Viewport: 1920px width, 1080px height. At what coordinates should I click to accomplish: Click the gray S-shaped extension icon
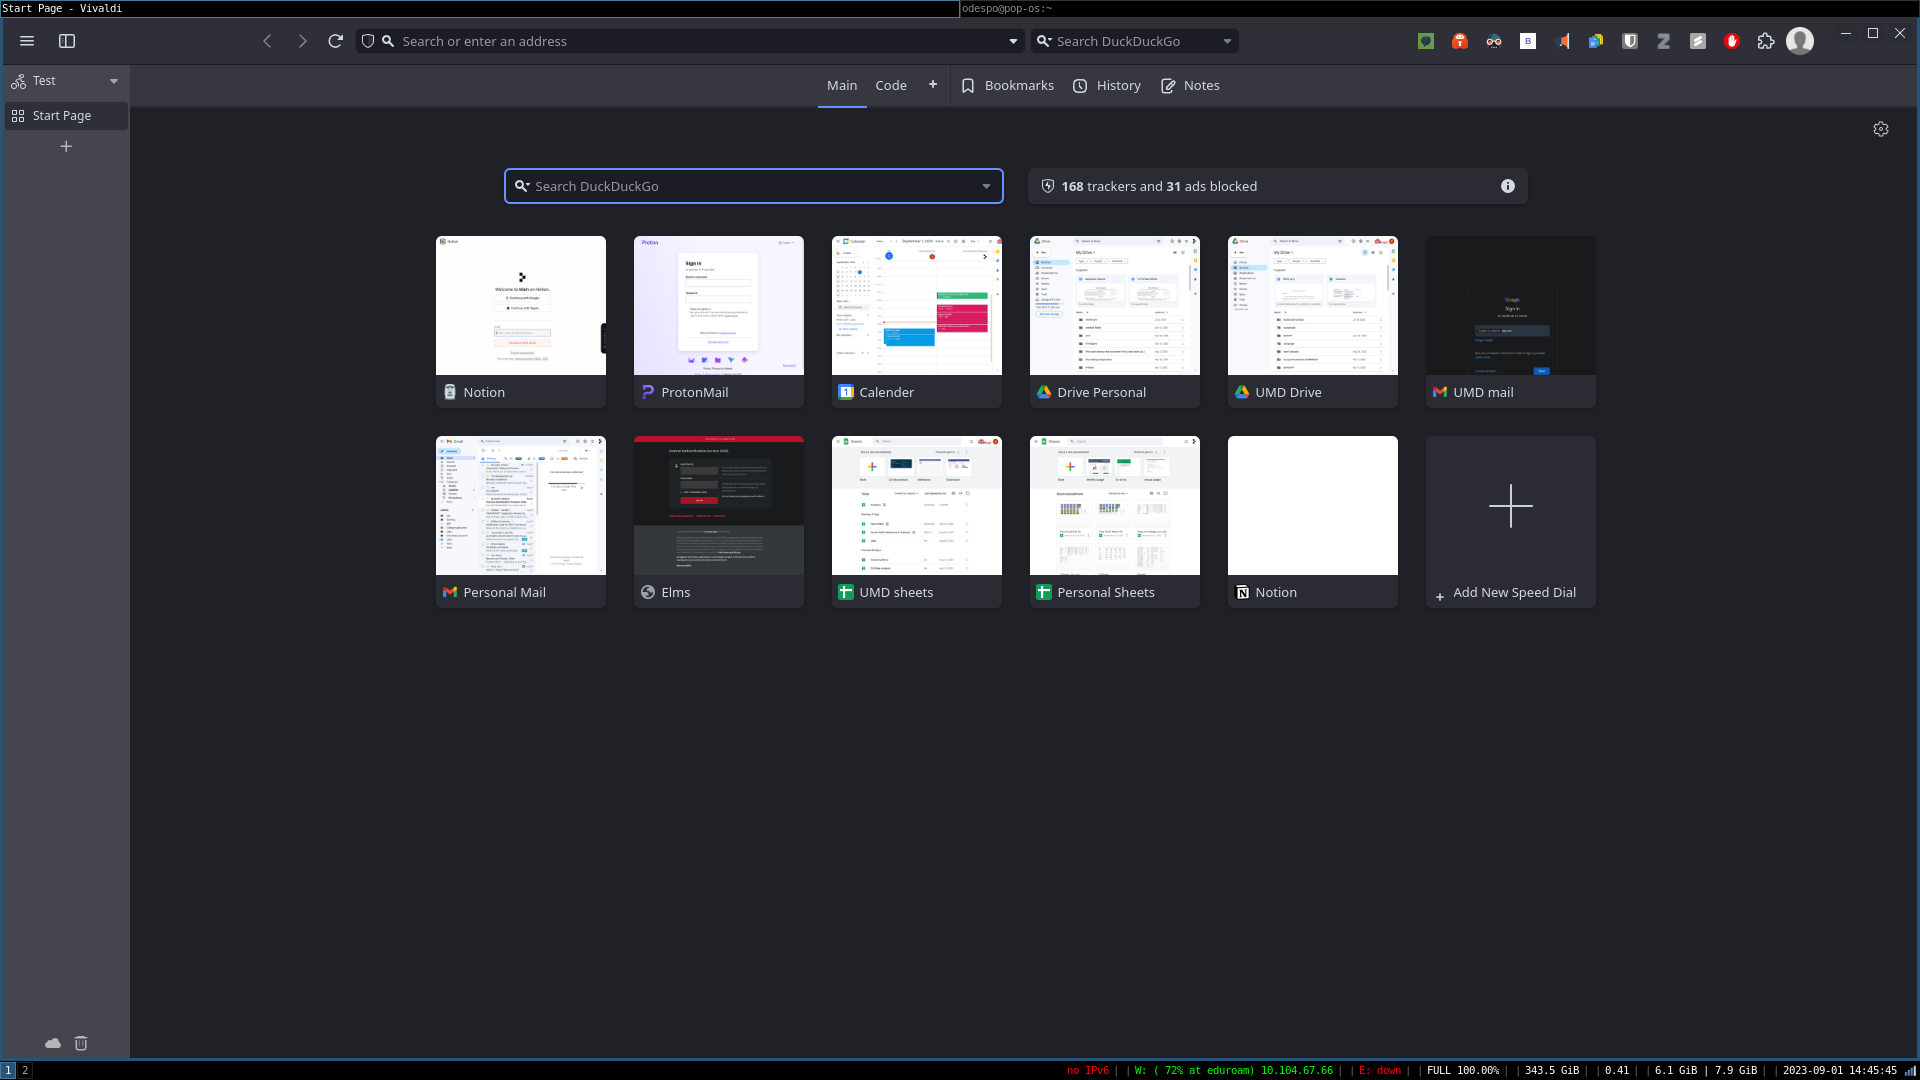[x=1698, y=41]
